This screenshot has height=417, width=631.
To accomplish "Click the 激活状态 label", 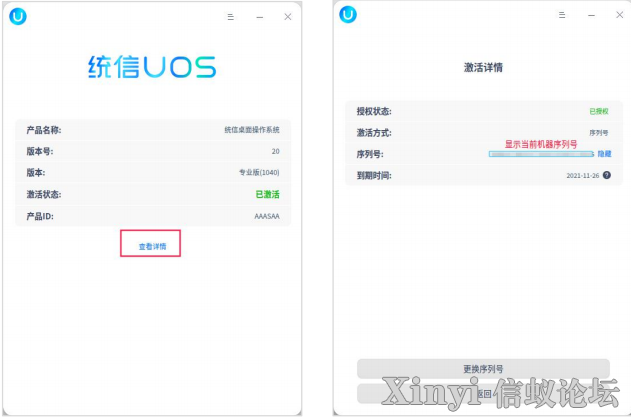I will [x=44, y=194].
